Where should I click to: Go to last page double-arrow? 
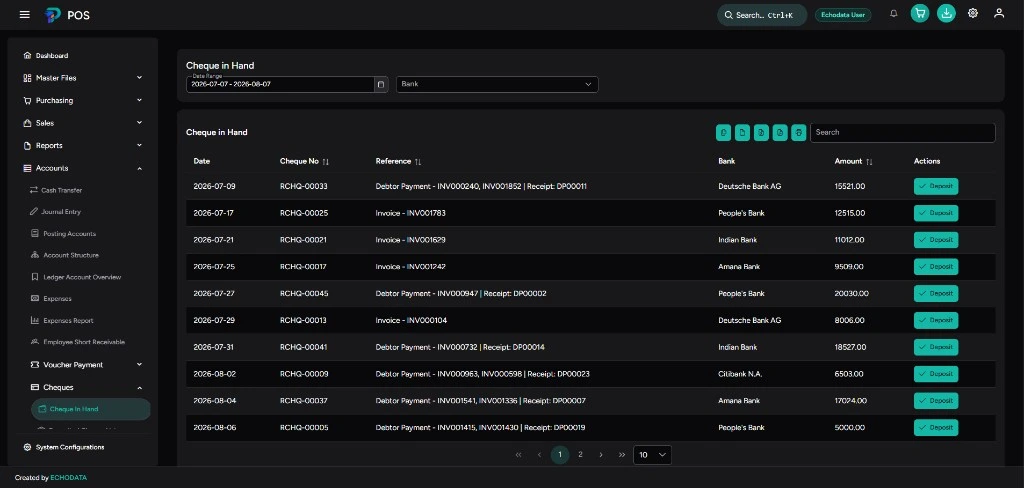point(622,455)
